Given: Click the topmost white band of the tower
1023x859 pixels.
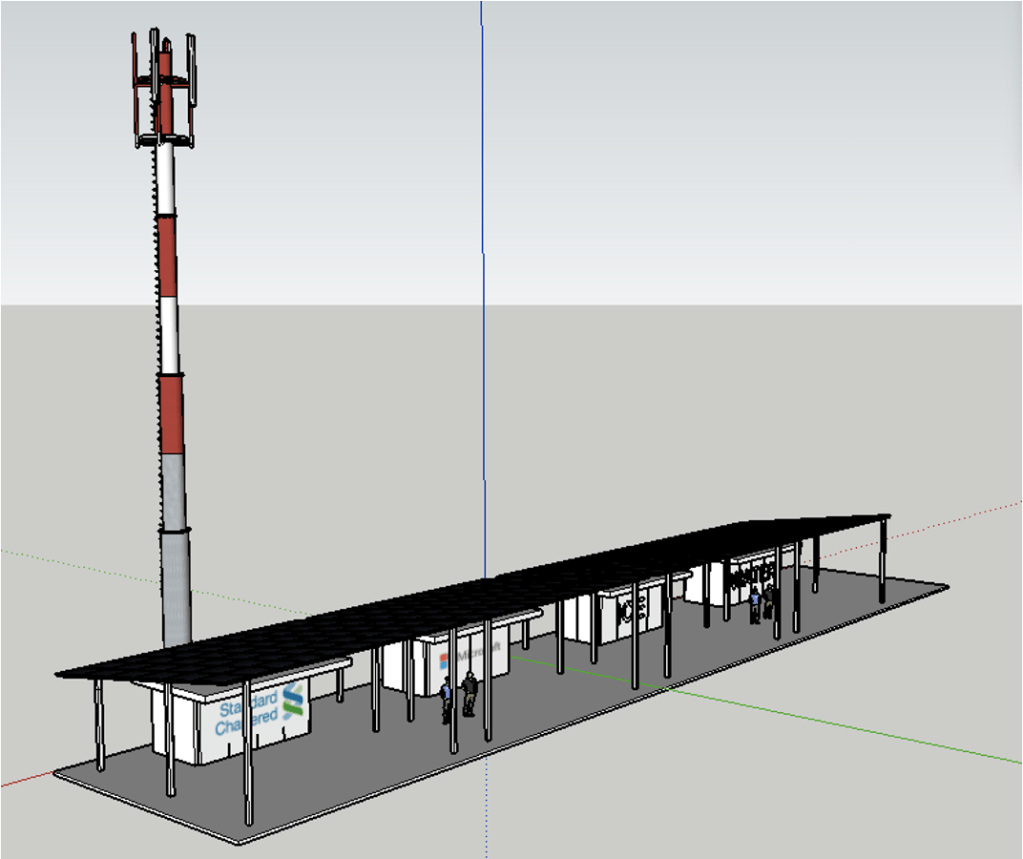Looking at the screenshot, I should [x=166, y=180].
